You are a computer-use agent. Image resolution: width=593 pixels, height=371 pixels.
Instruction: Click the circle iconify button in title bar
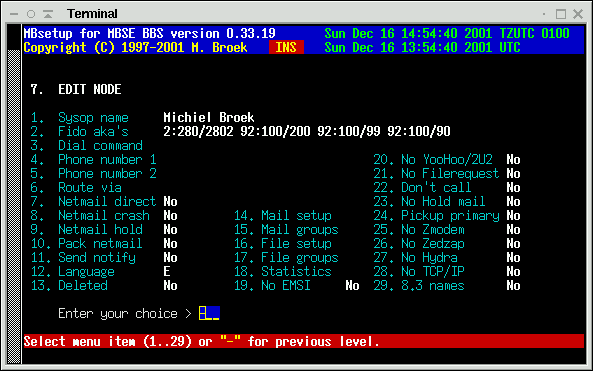pos(31,14)
